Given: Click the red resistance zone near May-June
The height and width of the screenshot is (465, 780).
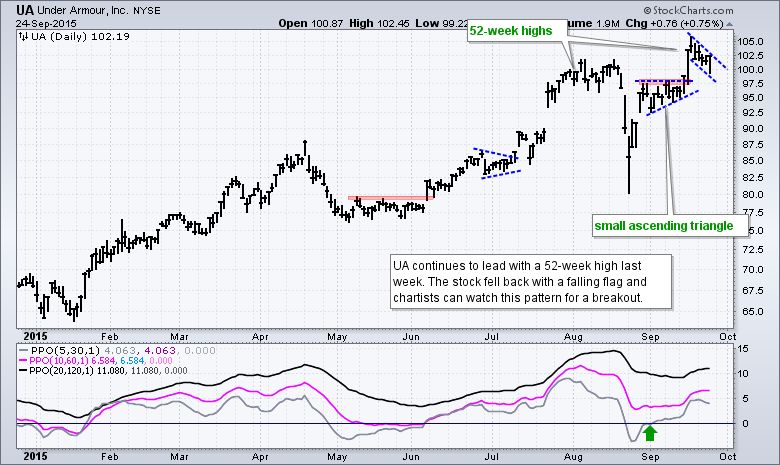Looking at the screenshot, I should tap(391, 198).
